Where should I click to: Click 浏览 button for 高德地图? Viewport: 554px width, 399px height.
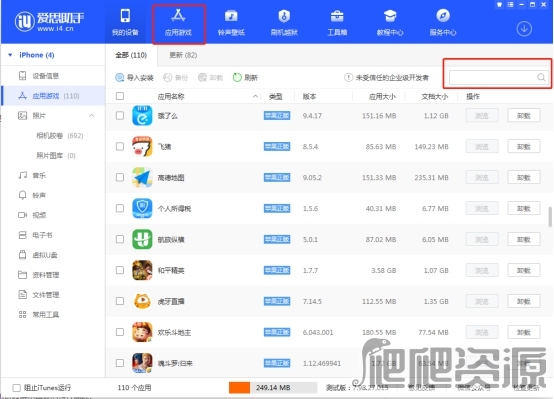coord(482,177)
